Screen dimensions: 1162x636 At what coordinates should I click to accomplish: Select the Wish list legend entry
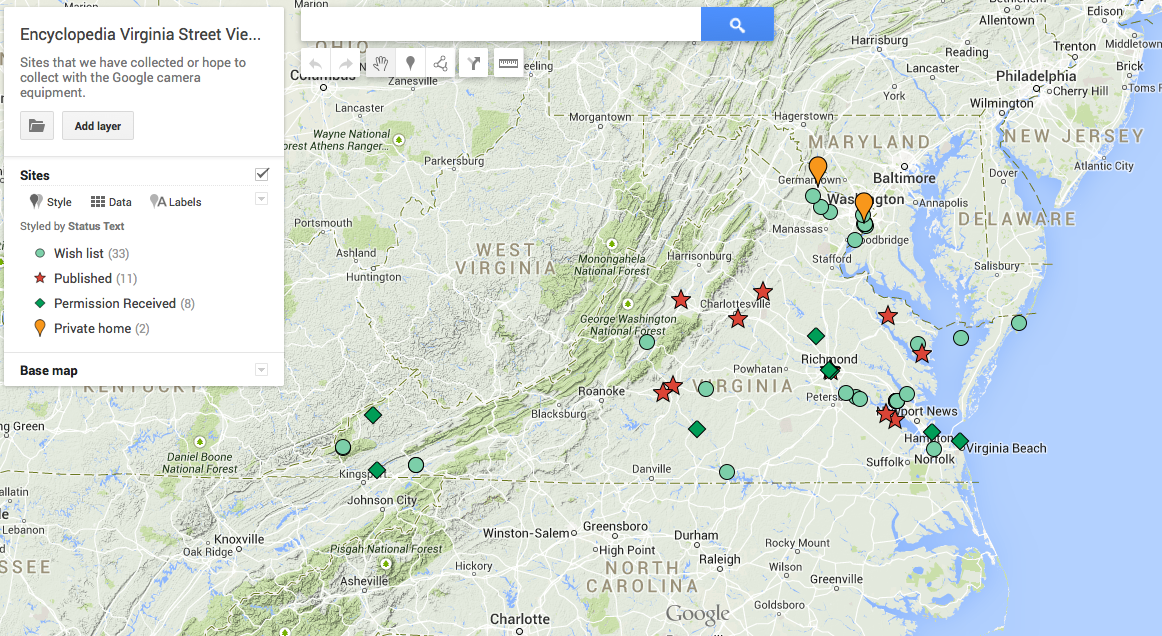82,254
